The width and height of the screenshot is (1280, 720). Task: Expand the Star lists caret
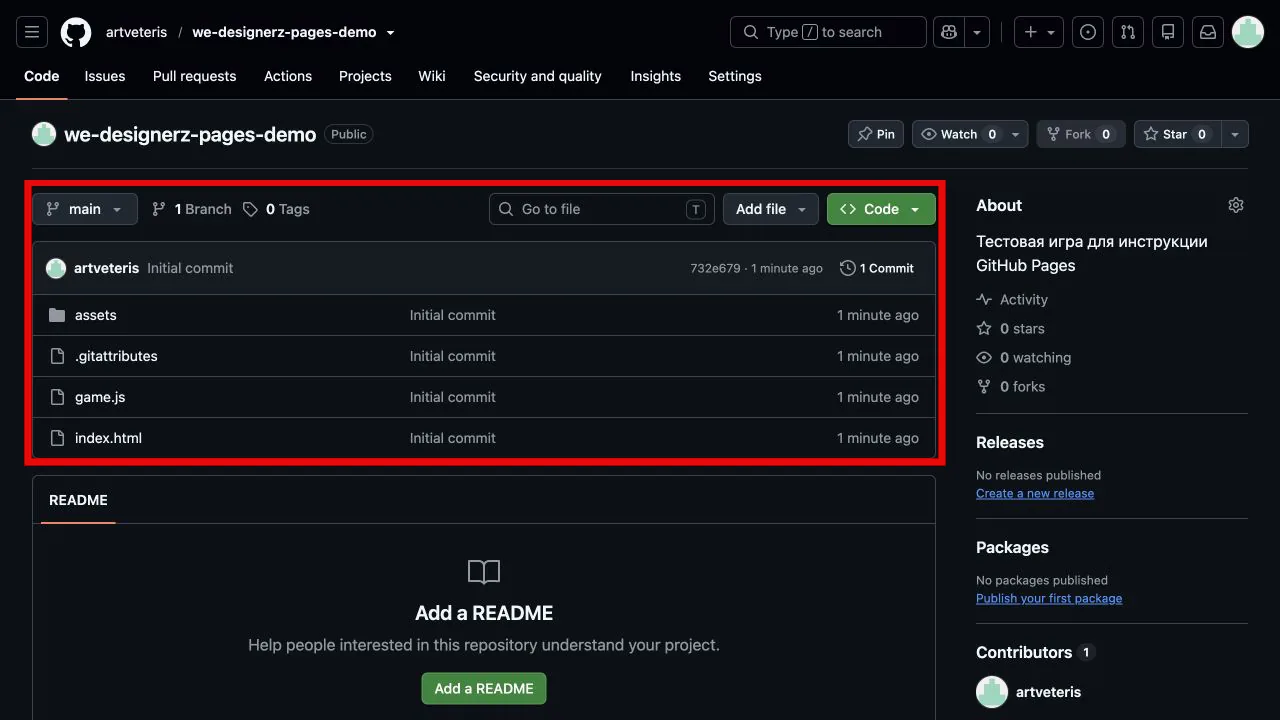[1235, 134]
